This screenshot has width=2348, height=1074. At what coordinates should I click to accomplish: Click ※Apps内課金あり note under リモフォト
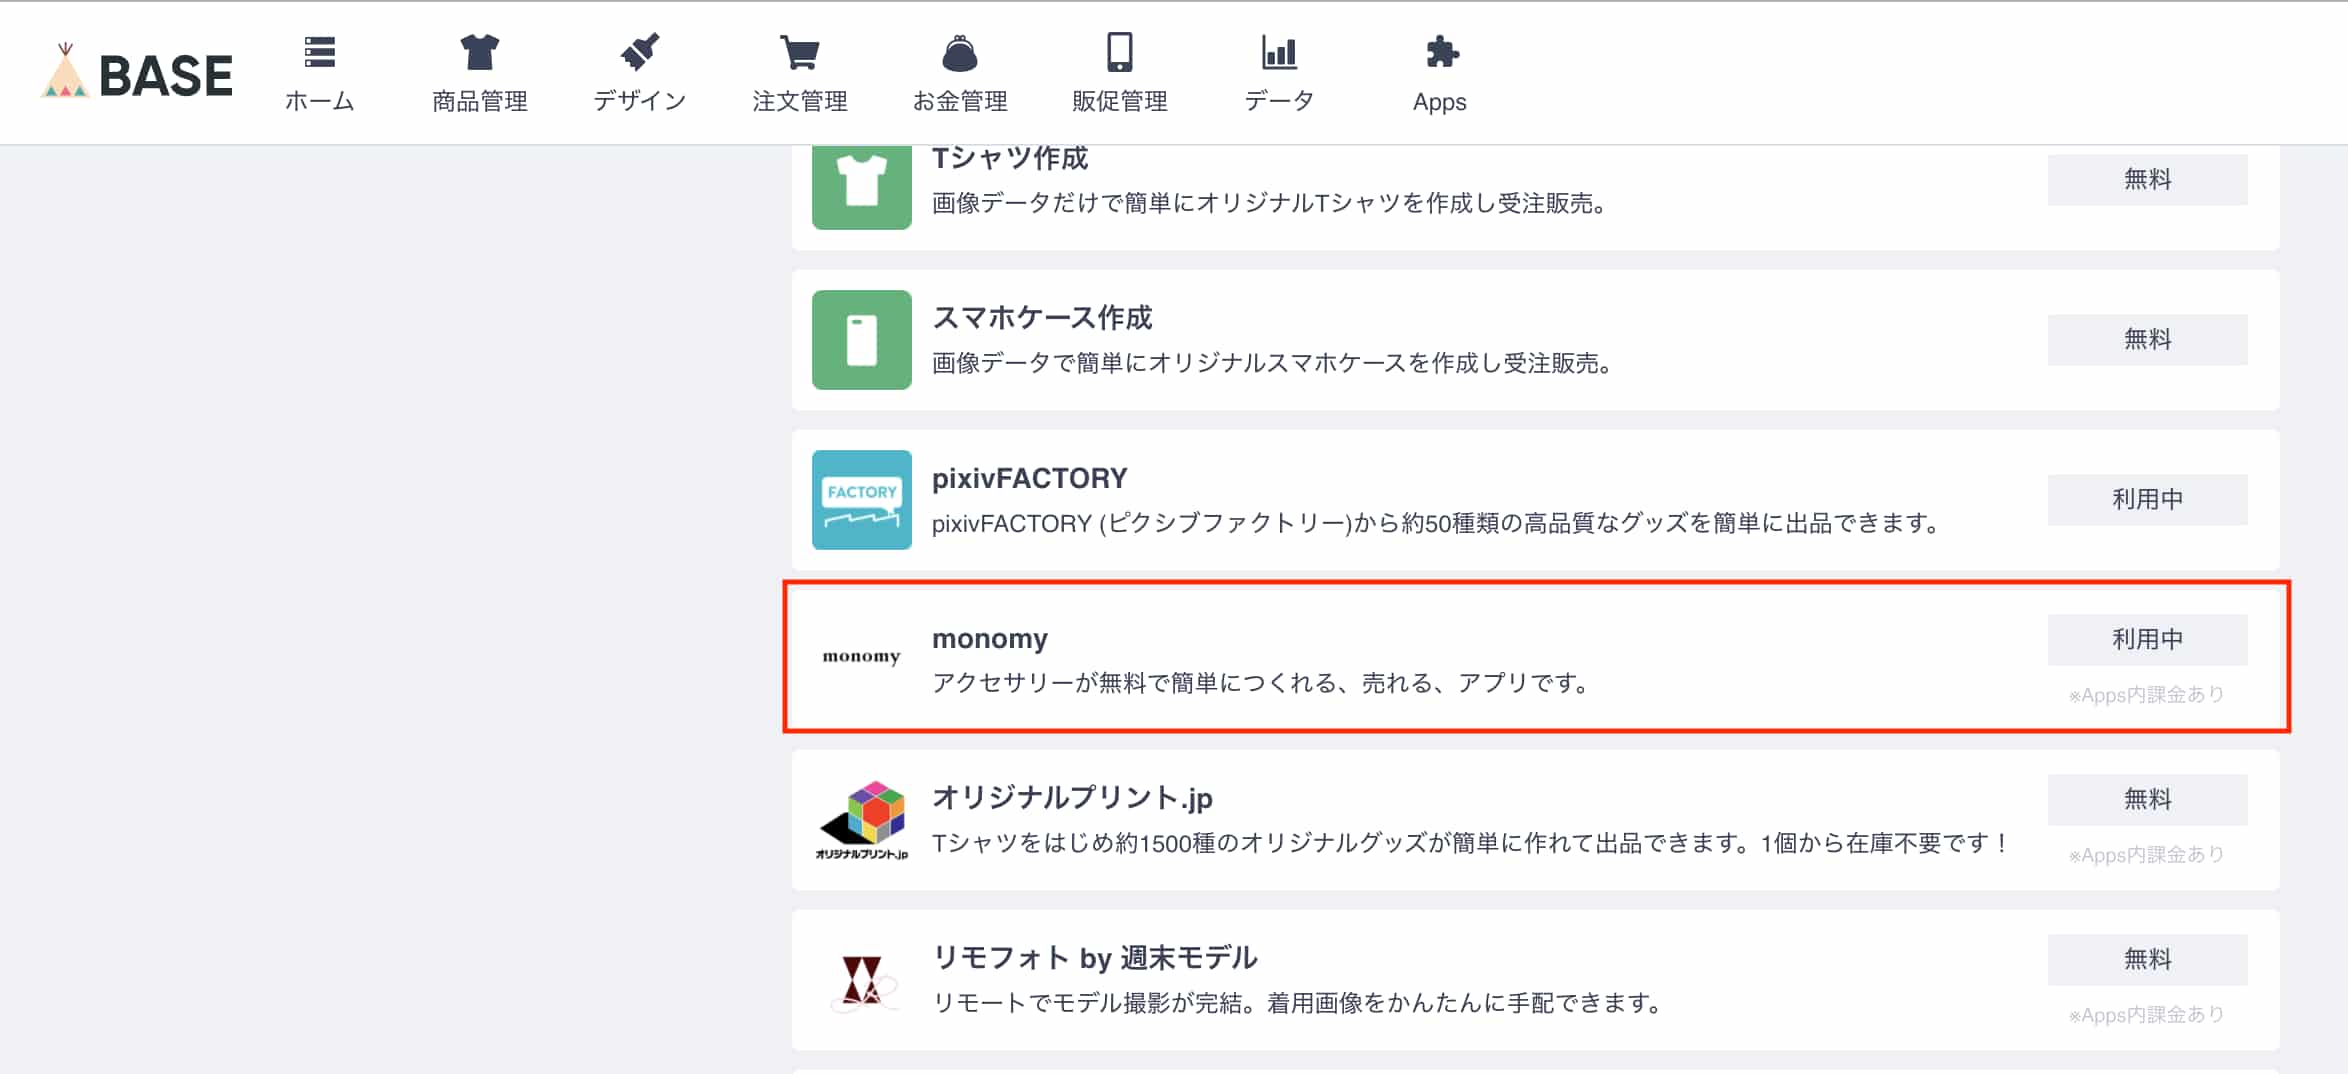point(2147,1015)
